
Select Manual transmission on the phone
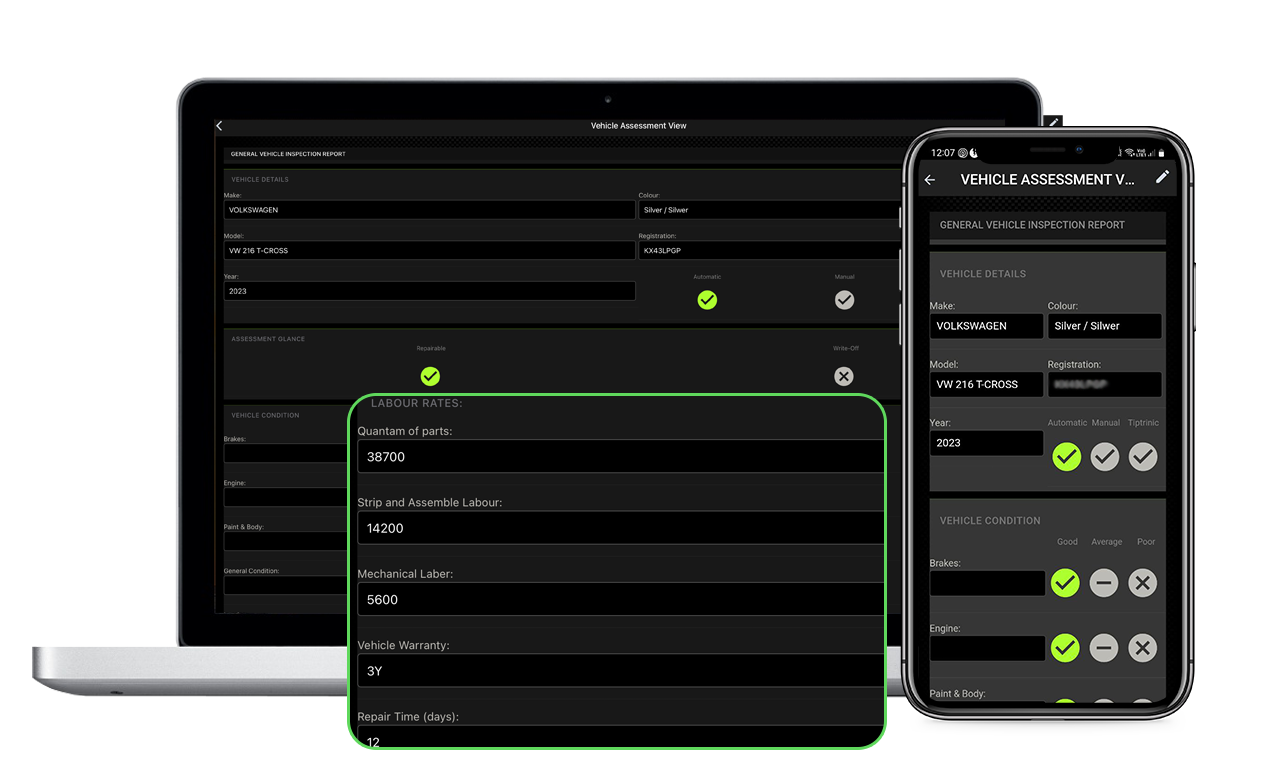click(x=1104, y=457)
